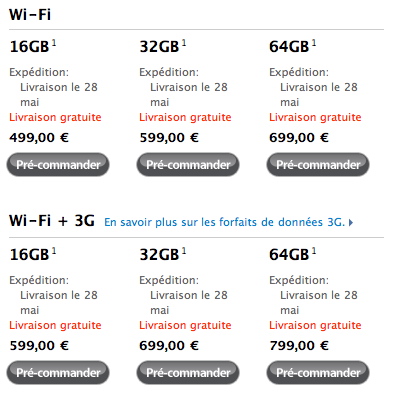Open footnote 1 beside Wi-Fi + 3G 16GB
The height and width of the screenshot is (396, 394).
(54, 251)
